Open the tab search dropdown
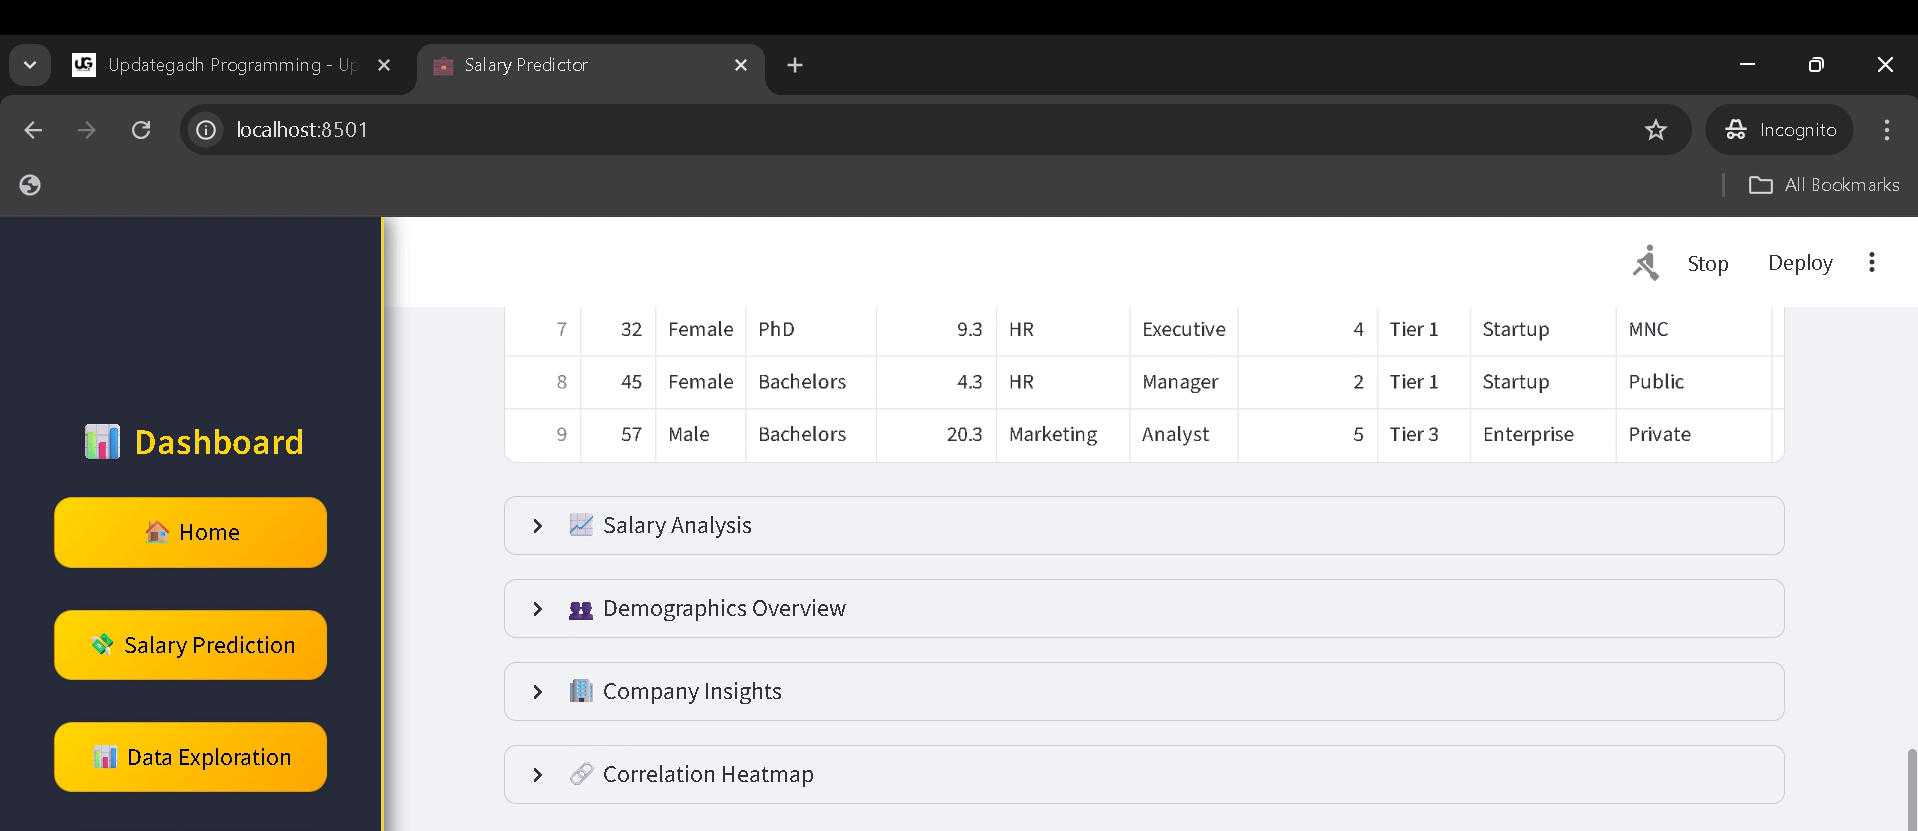 (30, 65)
